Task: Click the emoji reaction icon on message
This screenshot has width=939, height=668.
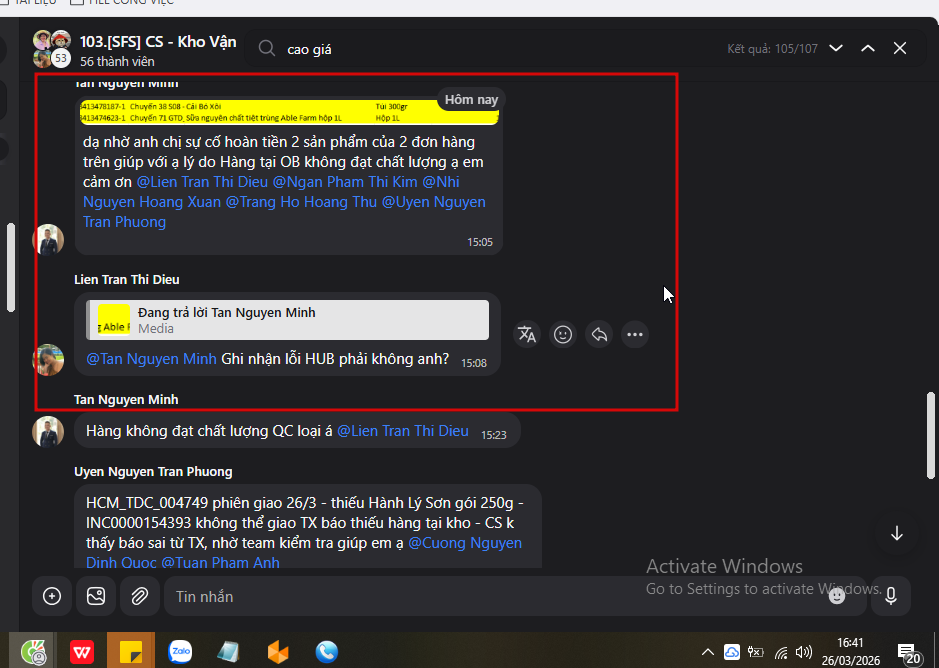Action: [563, 334]
